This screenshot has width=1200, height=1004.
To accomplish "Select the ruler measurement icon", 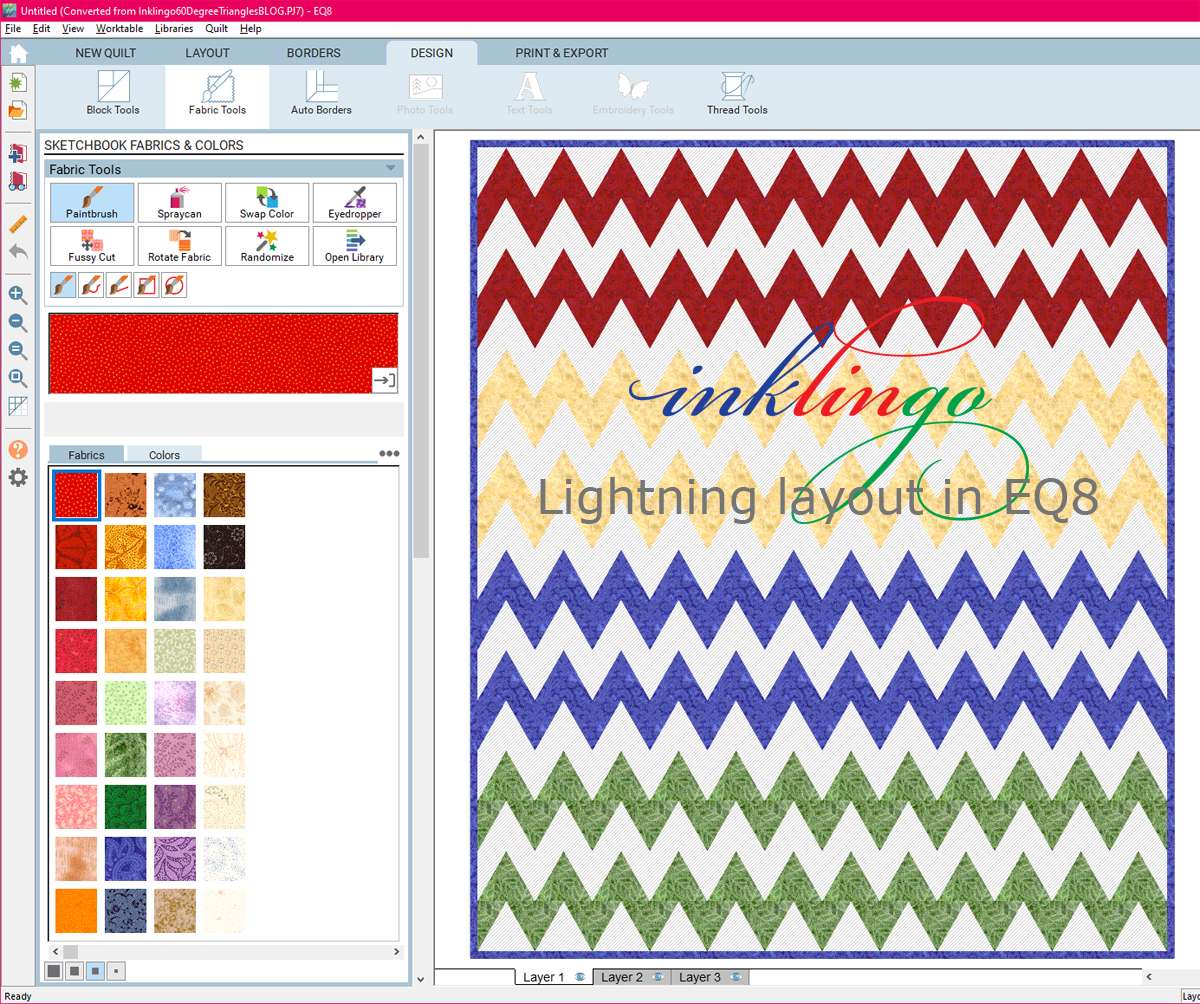I will tap(18, 224).
